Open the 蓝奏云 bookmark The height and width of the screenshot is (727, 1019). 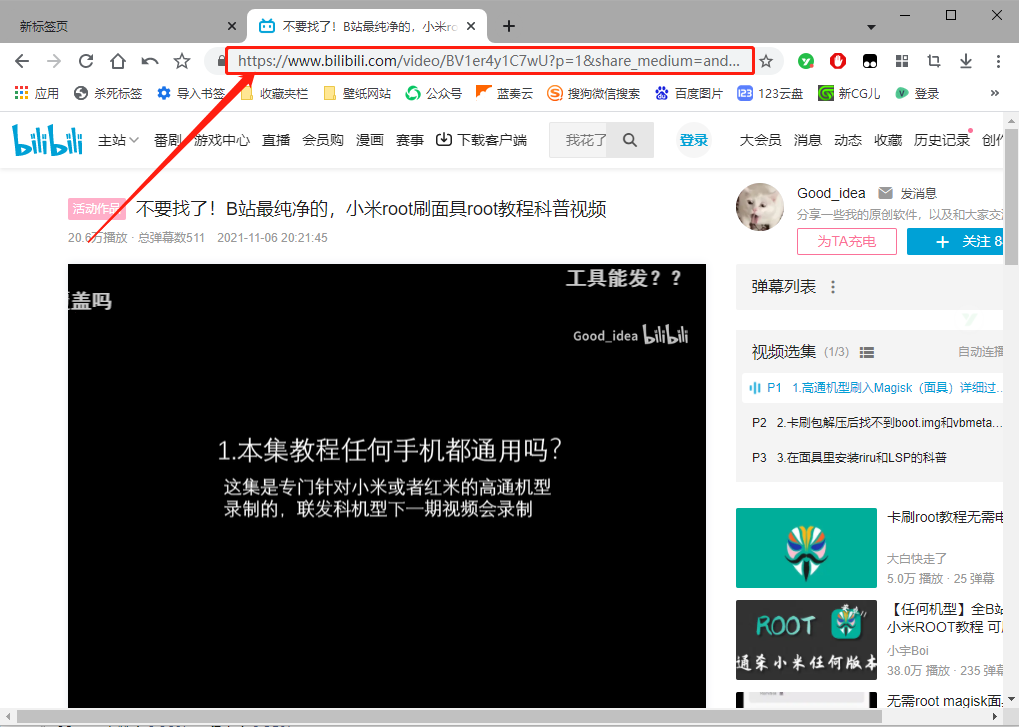504,94
